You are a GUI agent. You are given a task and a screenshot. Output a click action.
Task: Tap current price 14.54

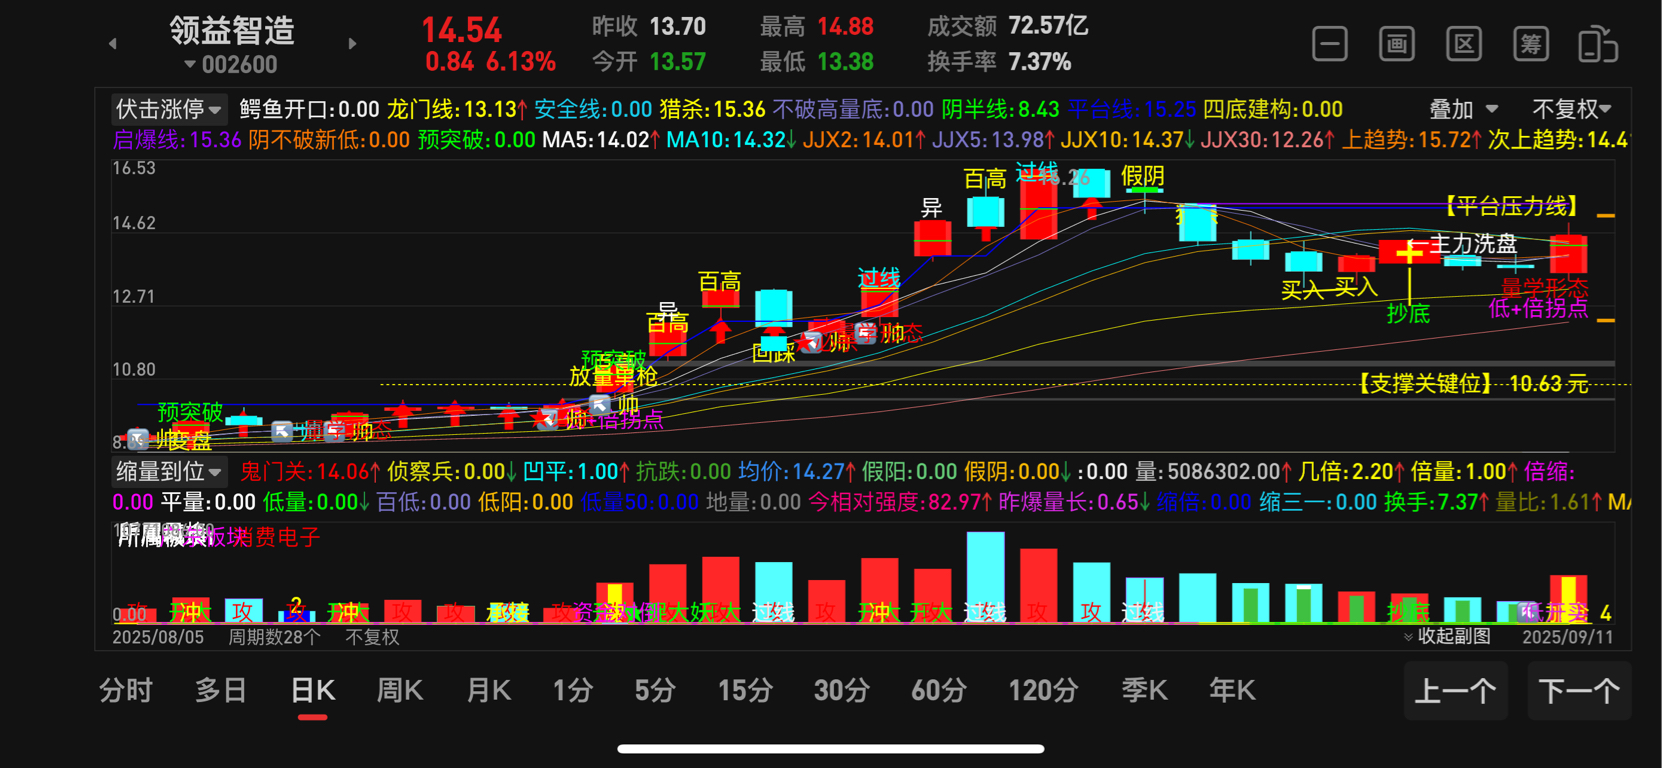coord(462,30)
